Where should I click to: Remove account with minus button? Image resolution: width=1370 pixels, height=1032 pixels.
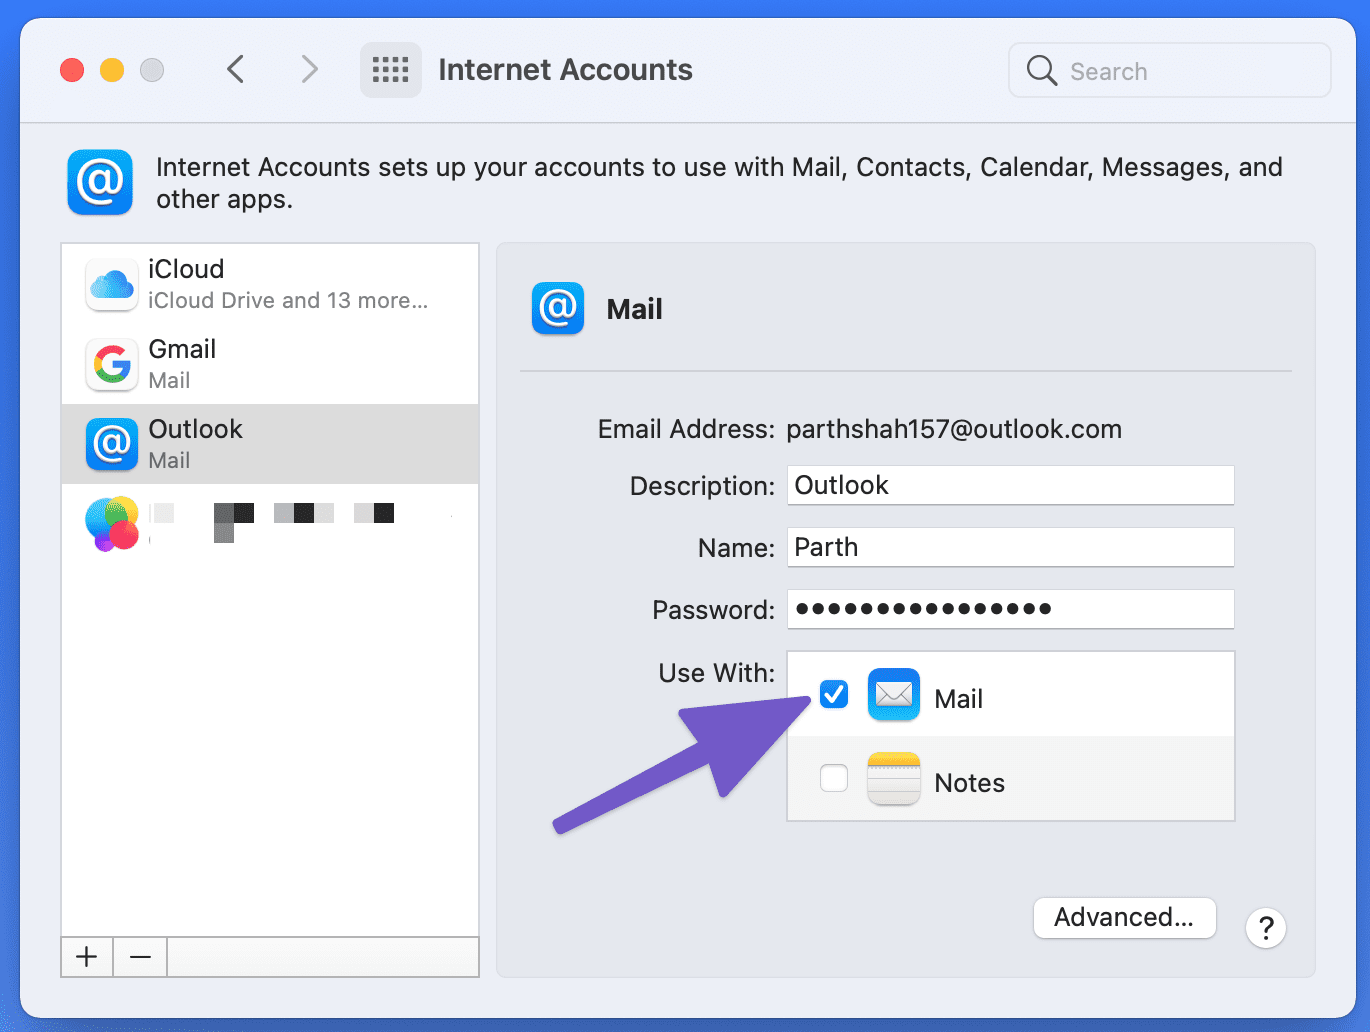click(x=140, y=957)
